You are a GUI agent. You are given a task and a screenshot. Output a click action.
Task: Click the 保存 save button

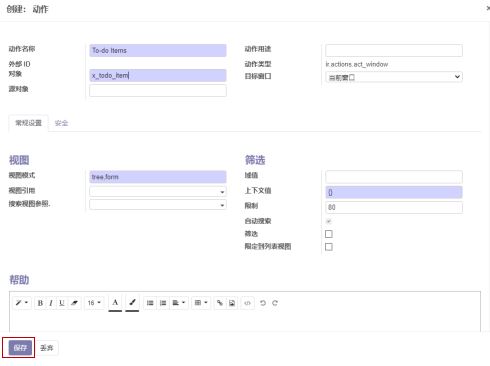(x=20, y=348)
